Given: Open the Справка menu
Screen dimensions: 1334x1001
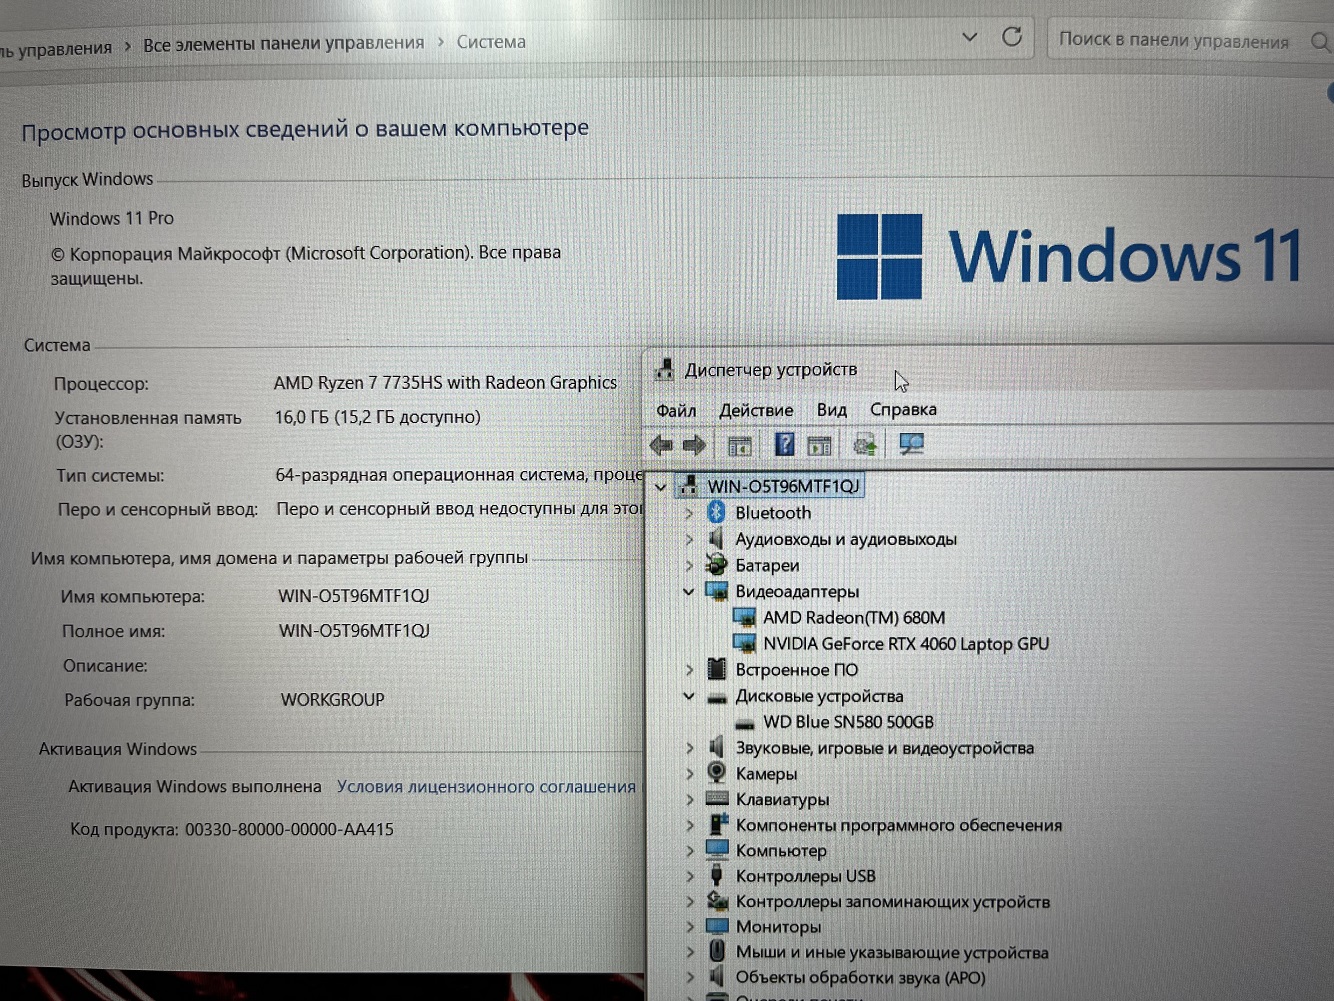Looking at the screenshot, I should click(903, 409).
